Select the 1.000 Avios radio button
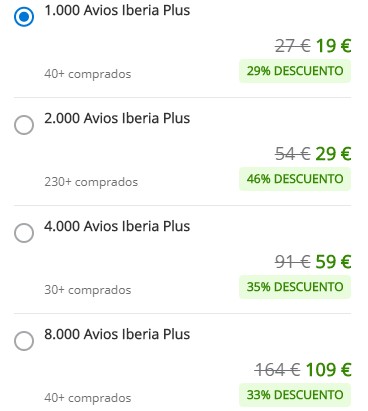 24,17
